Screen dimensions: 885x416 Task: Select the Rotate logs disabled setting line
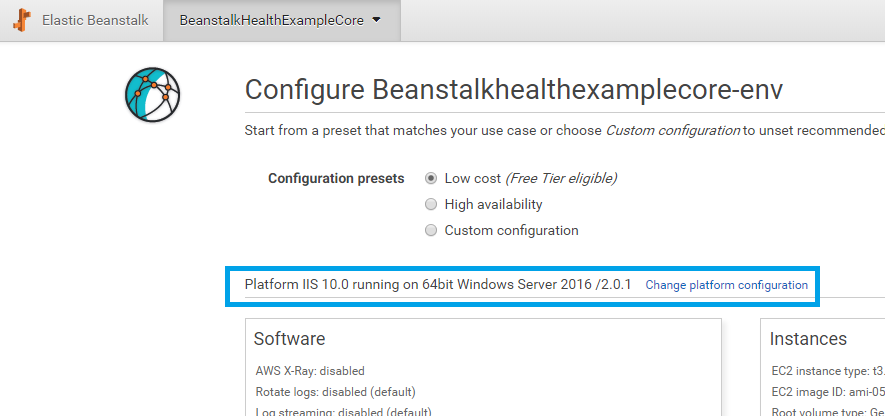335,391
